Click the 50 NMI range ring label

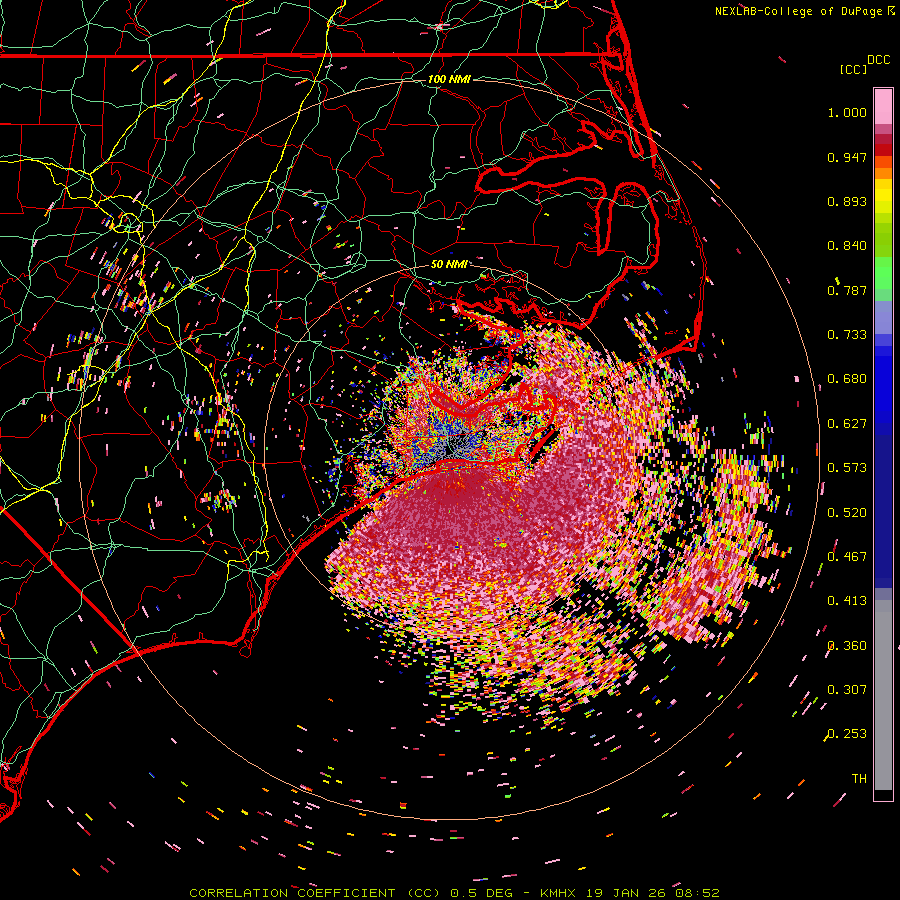[x=449, y=264]
